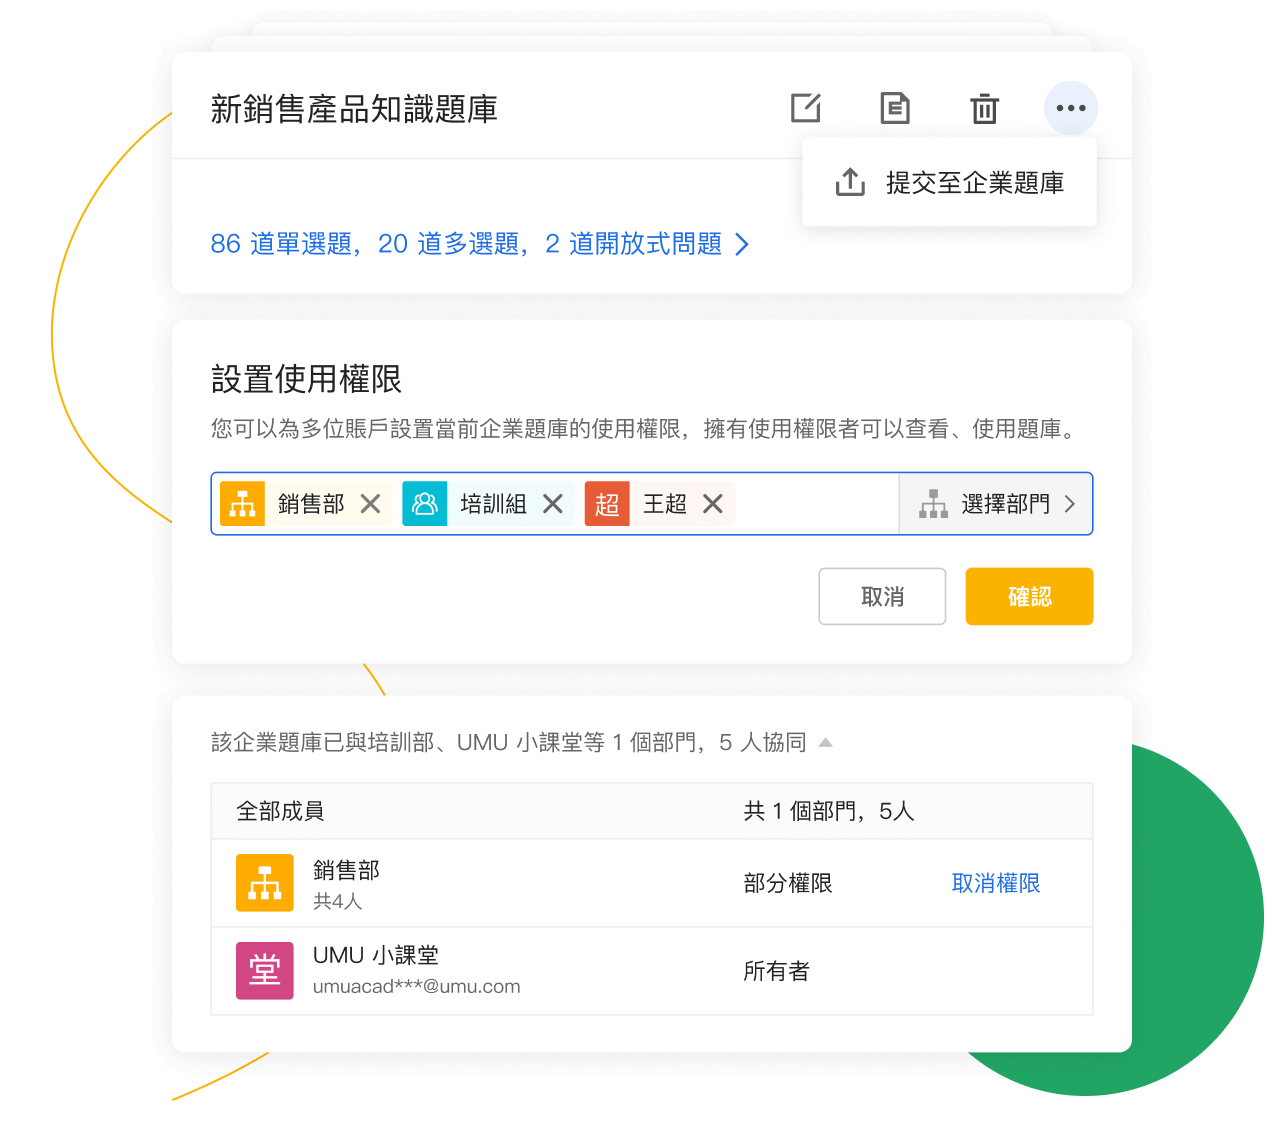Click the edit pencil icon for the question bank
This screenshot has width=1280, height=1130.
806,108
